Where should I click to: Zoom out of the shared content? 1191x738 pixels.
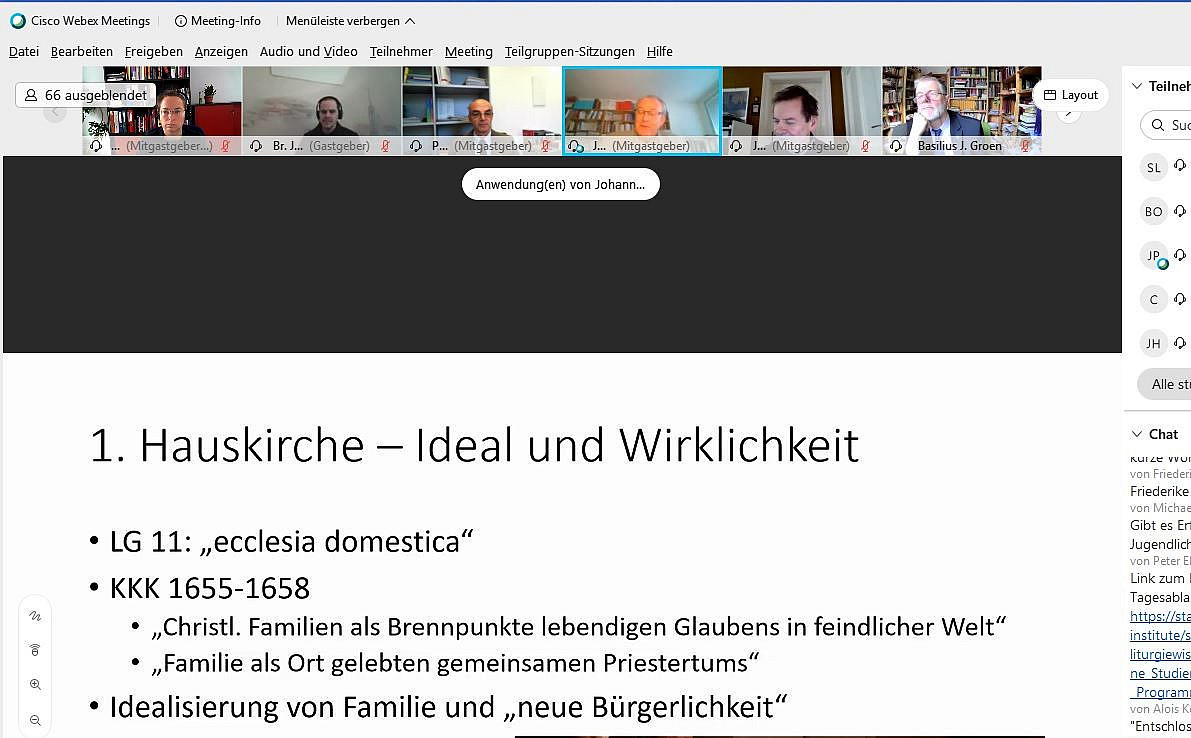35,720
